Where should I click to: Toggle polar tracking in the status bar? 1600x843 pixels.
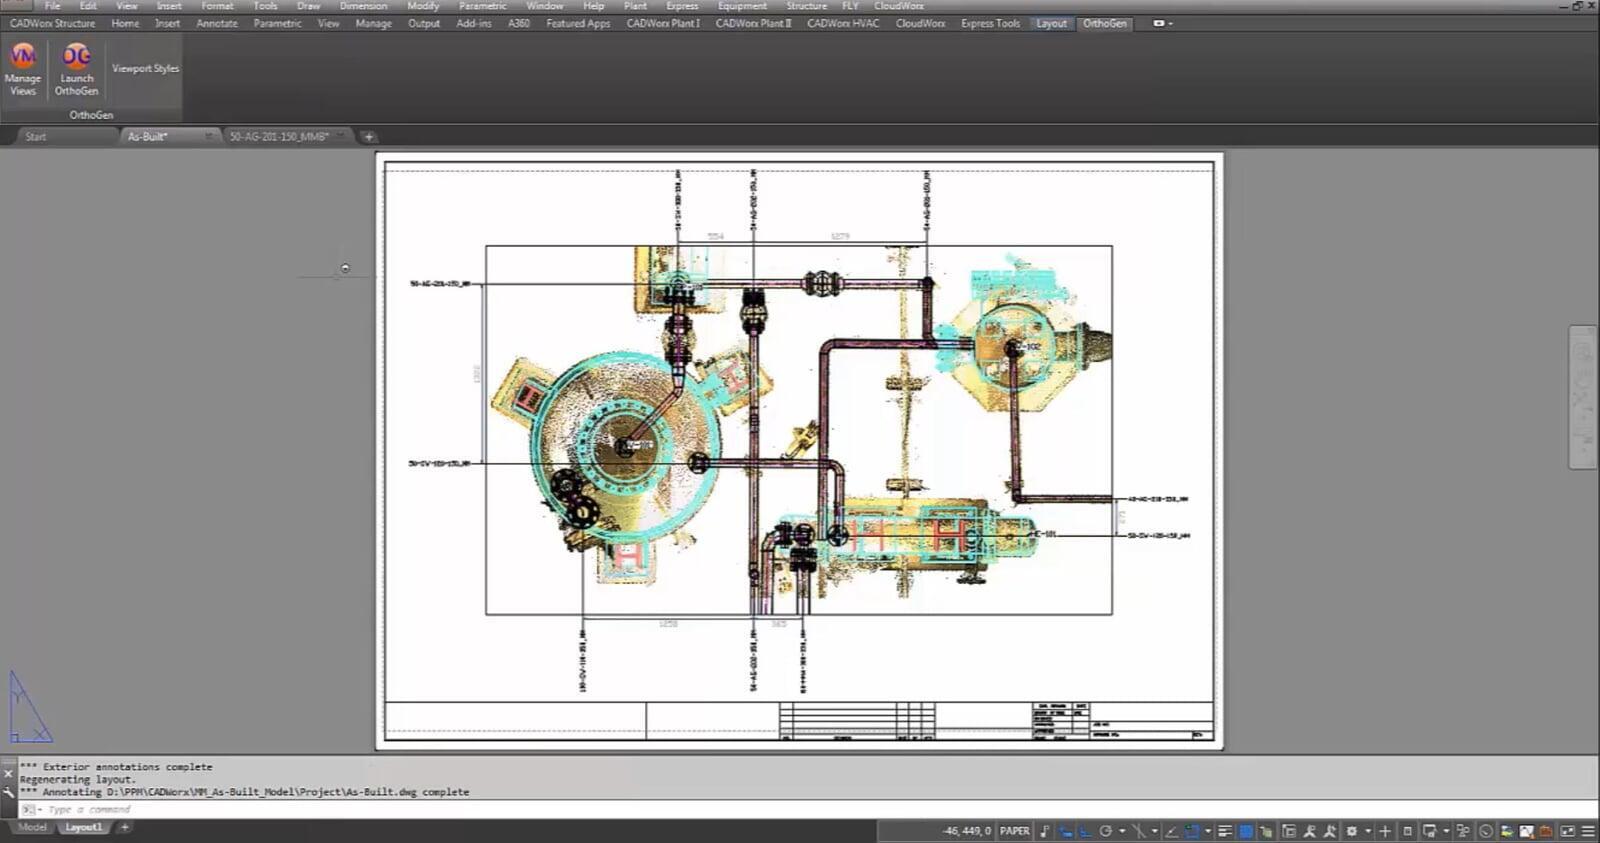[1105, 831]
